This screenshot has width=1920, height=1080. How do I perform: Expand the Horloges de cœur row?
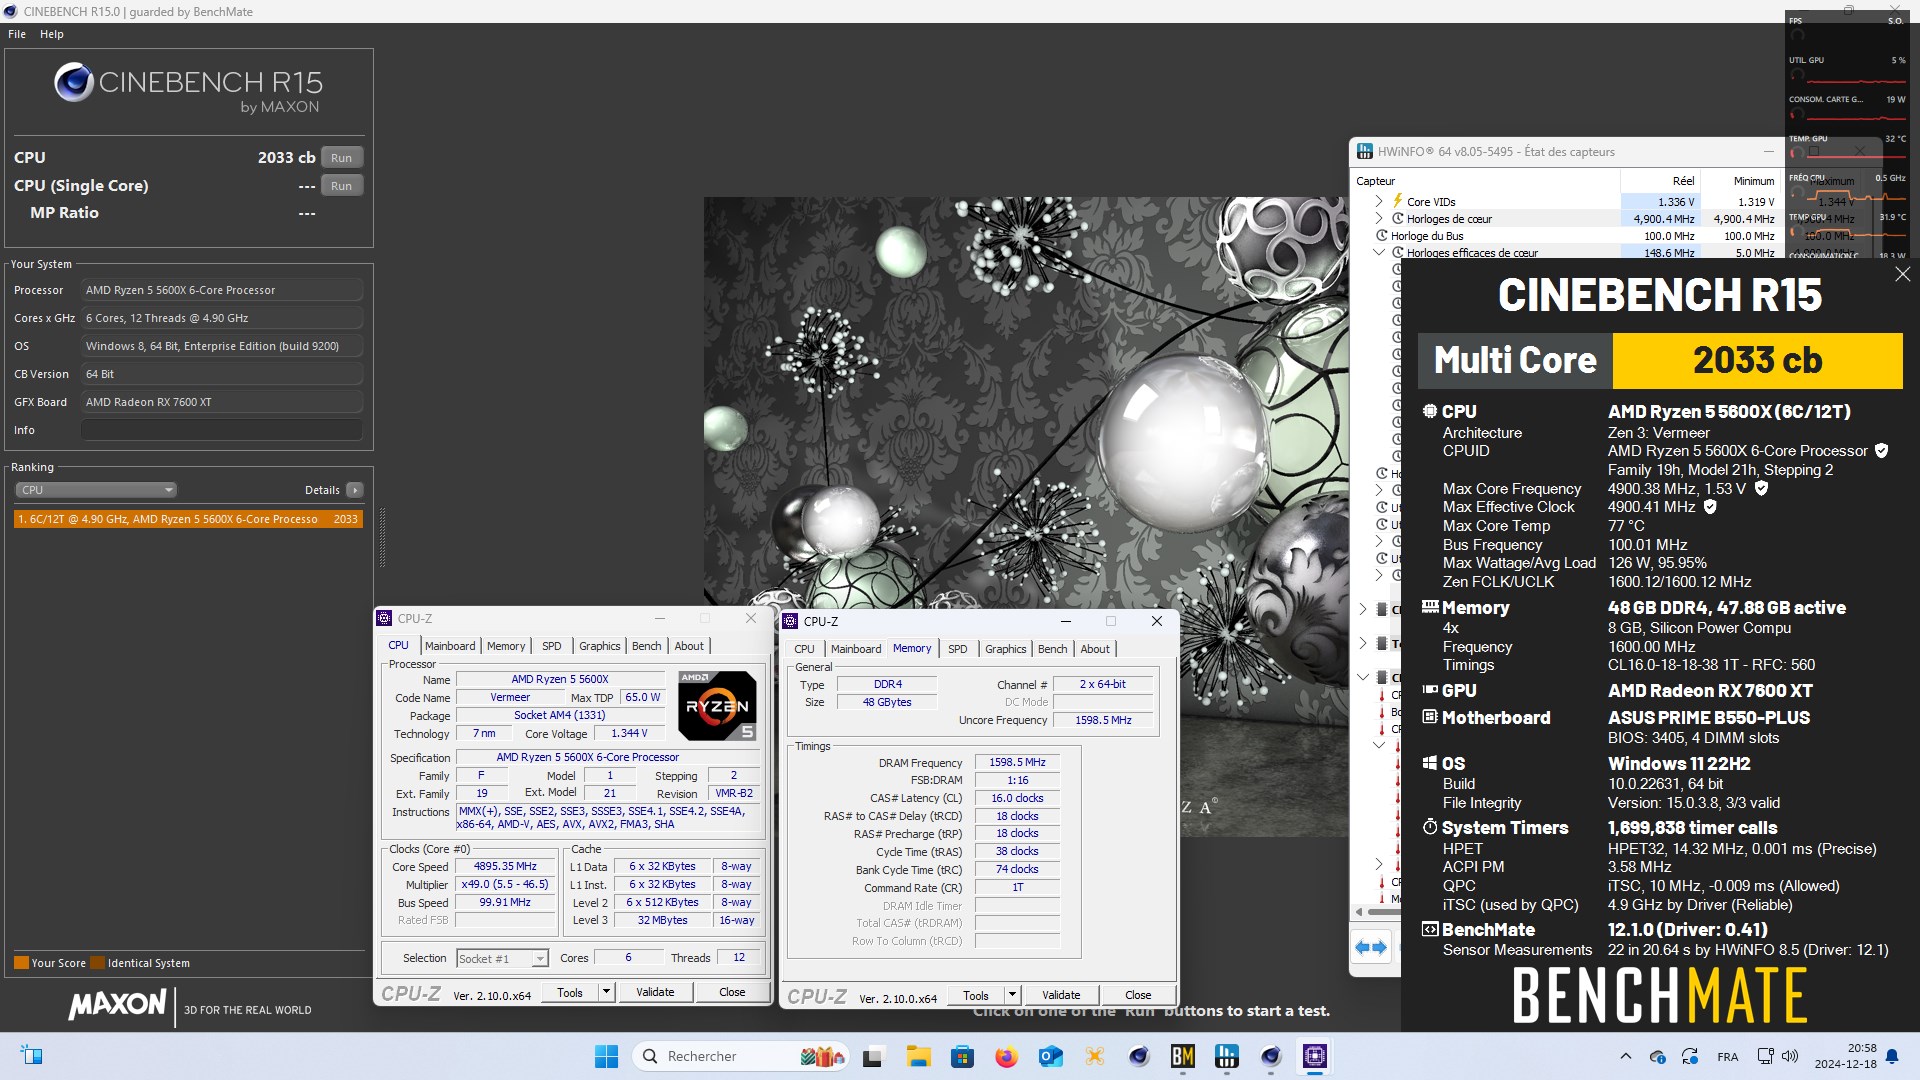[x=1380, y=218]
